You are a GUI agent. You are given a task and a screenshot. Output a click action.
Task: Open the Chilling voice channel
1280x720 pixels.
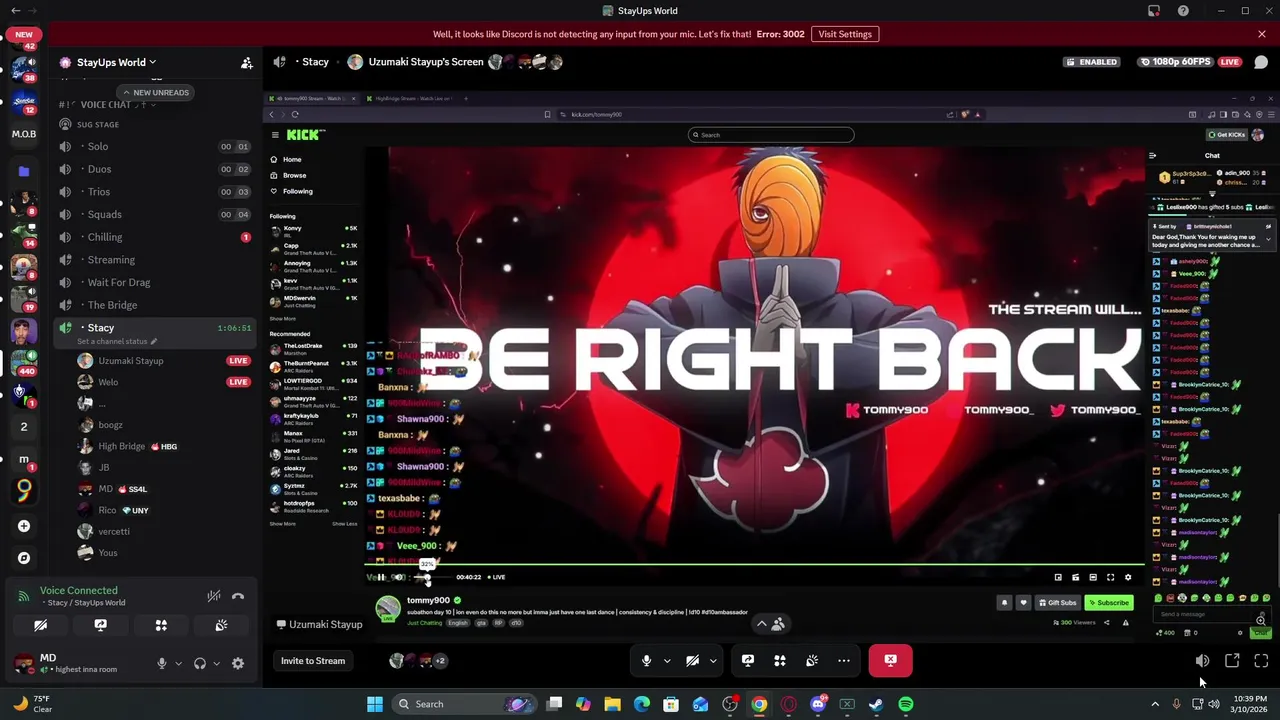(155, 237)
